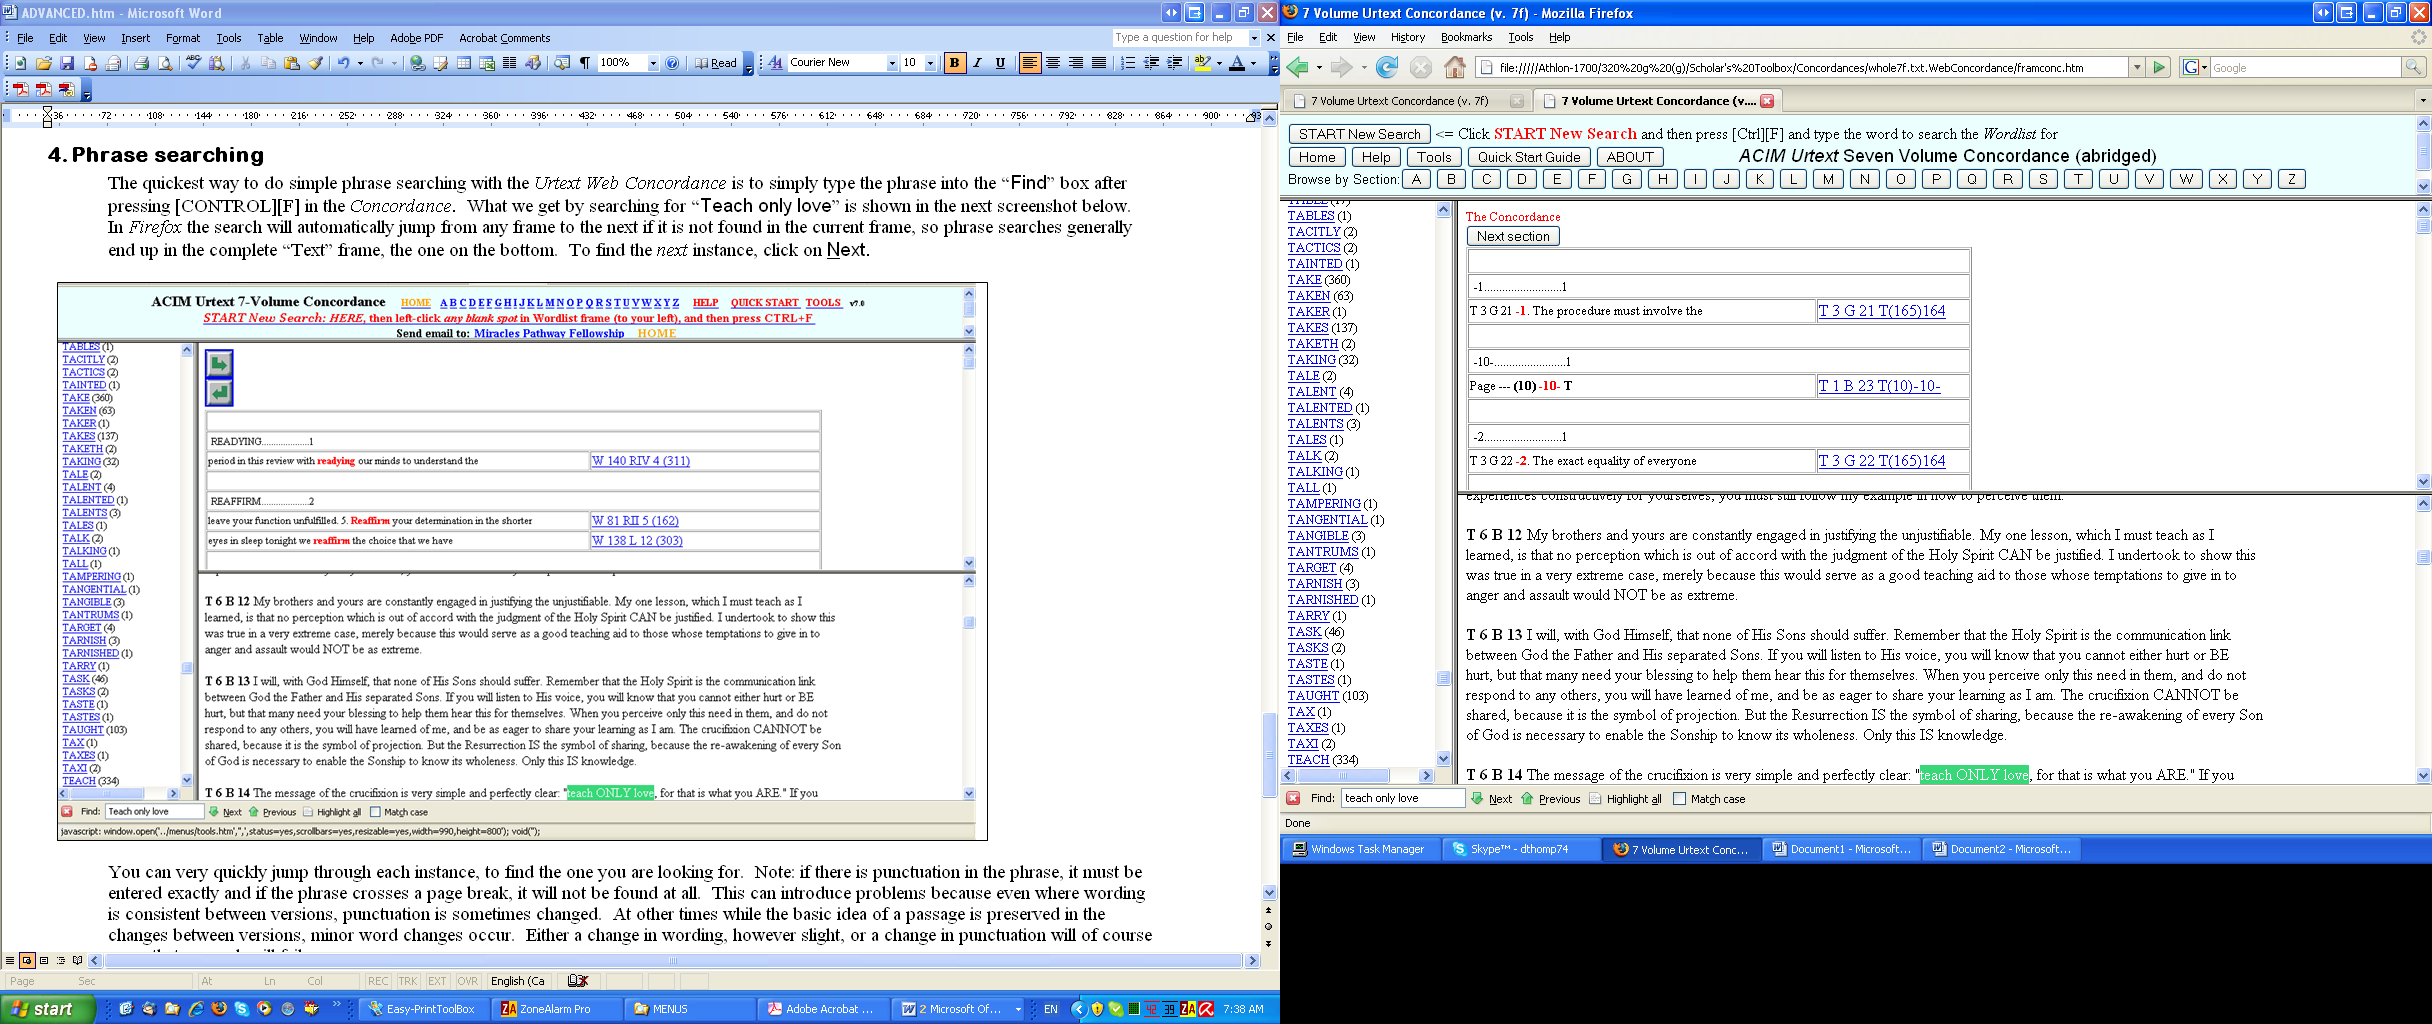Image resolution: width=2432 pixels, height=1024 pixels.
Task: Toggle Justify alignment in Word toolbar
Action: [x=1098, y=63]
